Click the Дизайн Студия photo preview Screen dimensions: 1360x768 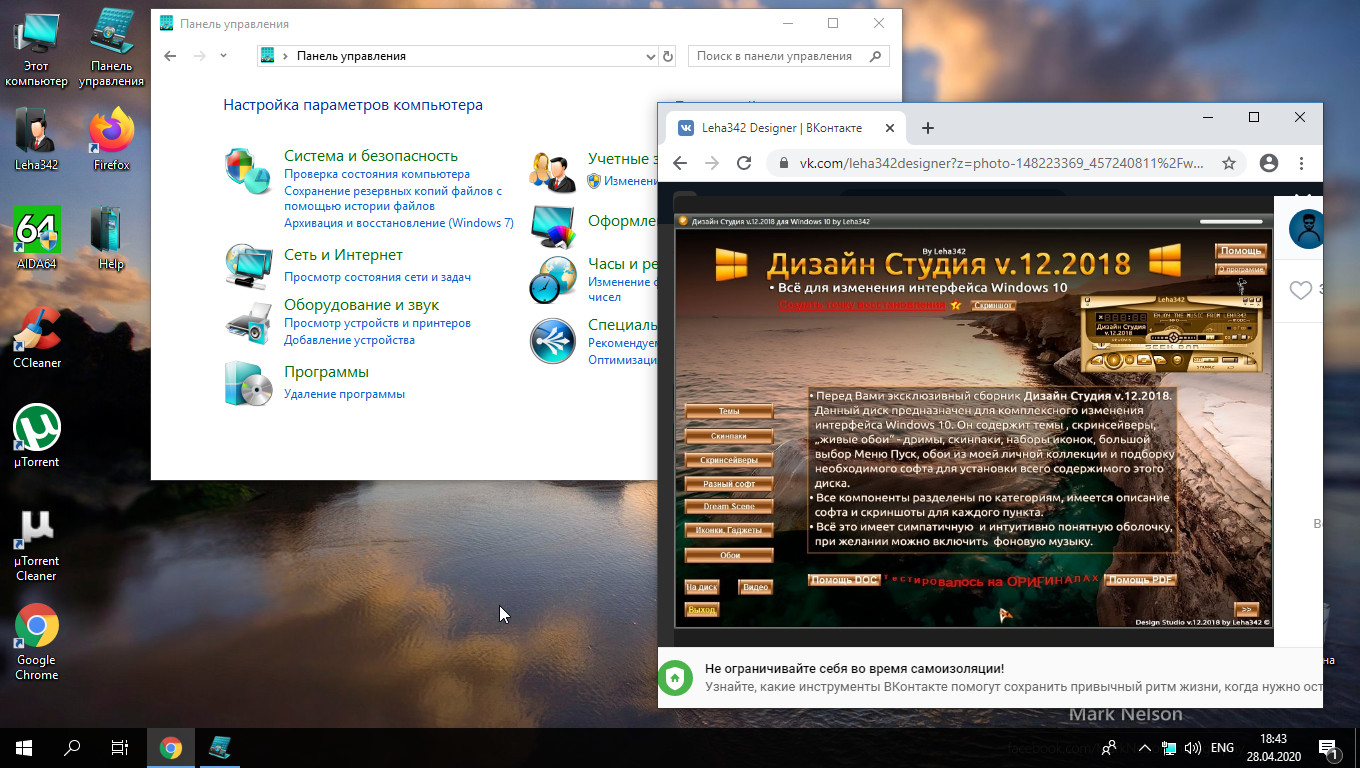pos(973,421)
